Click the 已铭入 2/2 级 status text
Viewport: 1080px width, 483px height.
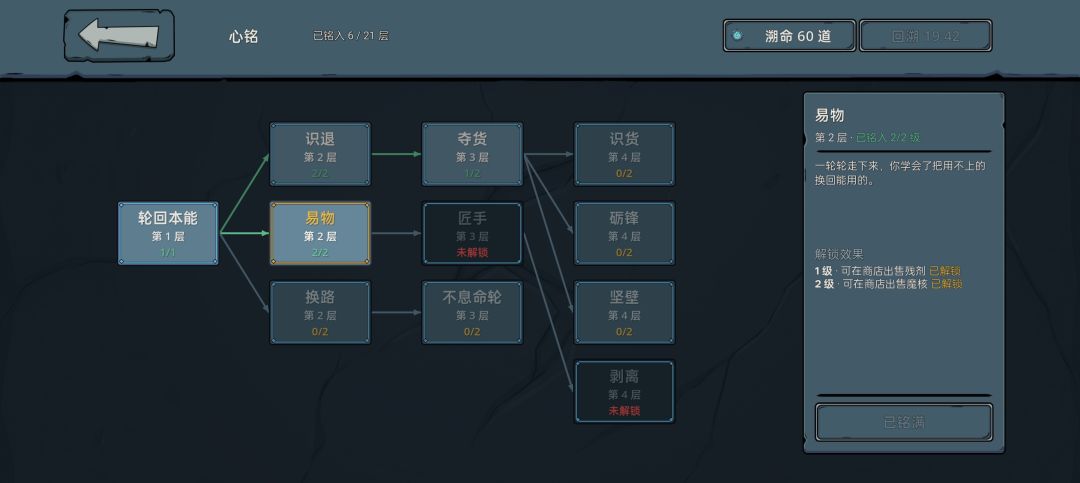pos(888,138)
